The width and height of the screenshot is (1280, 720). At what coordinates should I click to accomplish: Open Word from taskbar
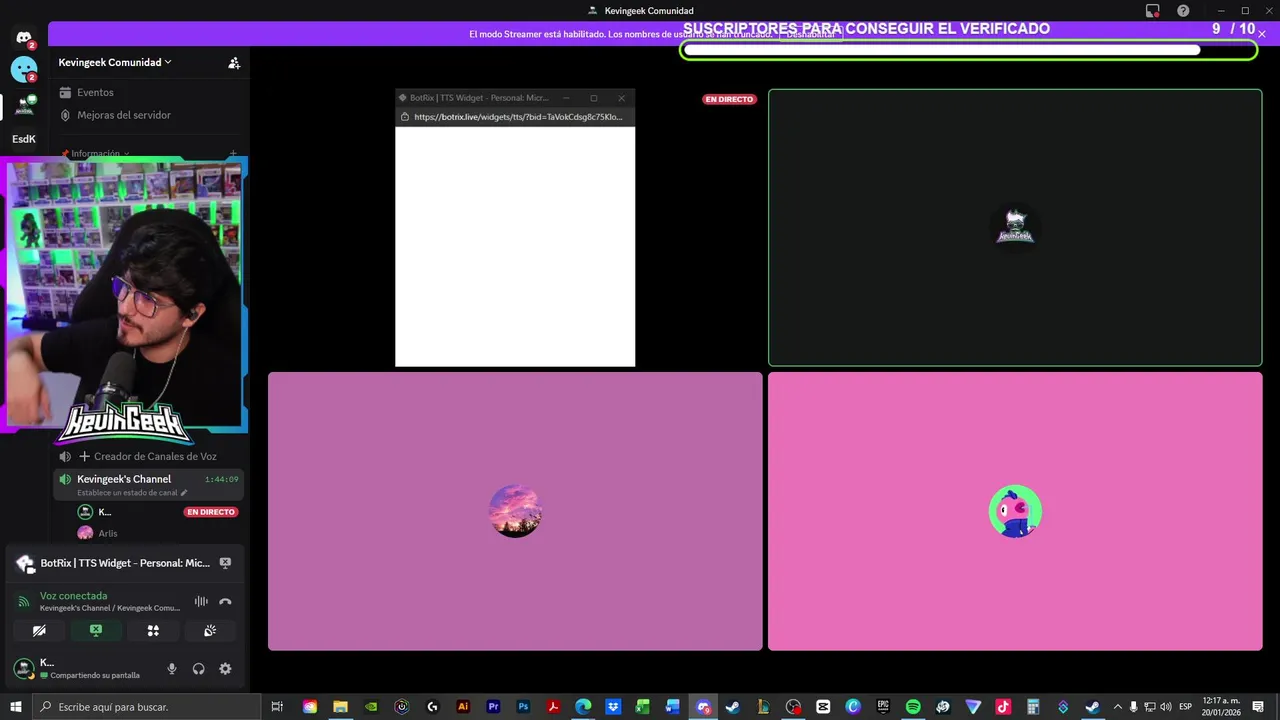(x=673, y=707)
